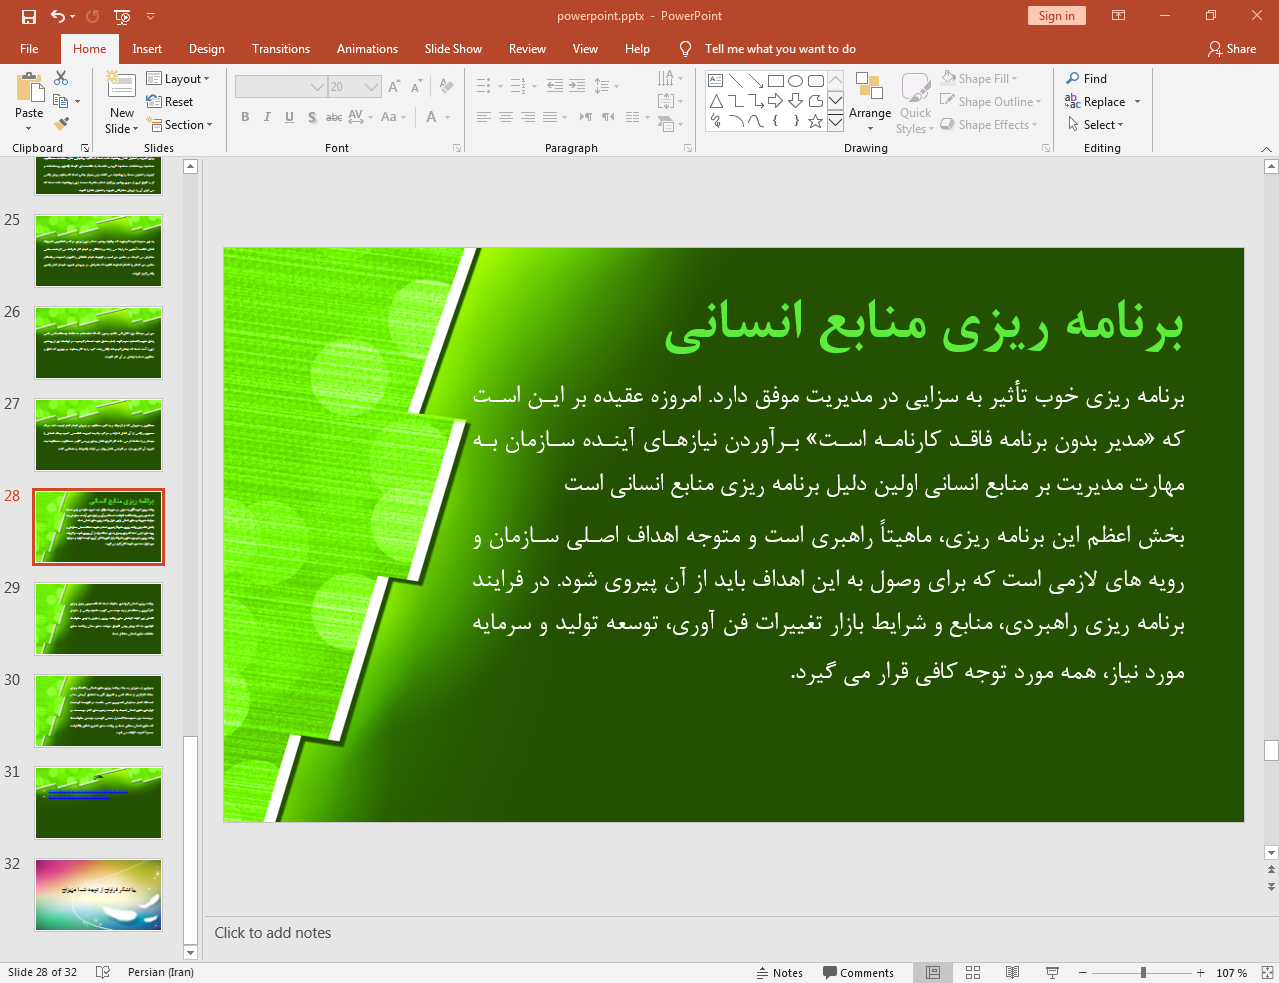Open the Select dropdown in Editing
Image resolution: width=1279 pixels, height=983 pixels.
pyautogui.click(x=1096, y=125)
